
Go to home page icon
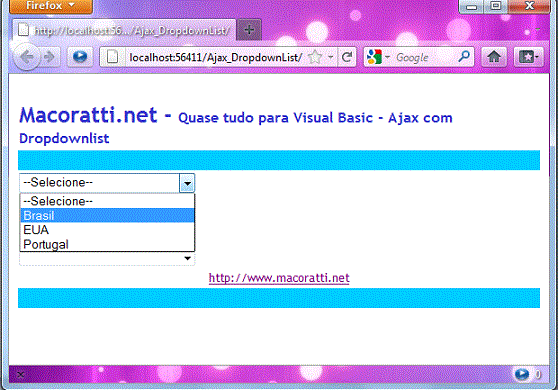(x=494, y=57)
